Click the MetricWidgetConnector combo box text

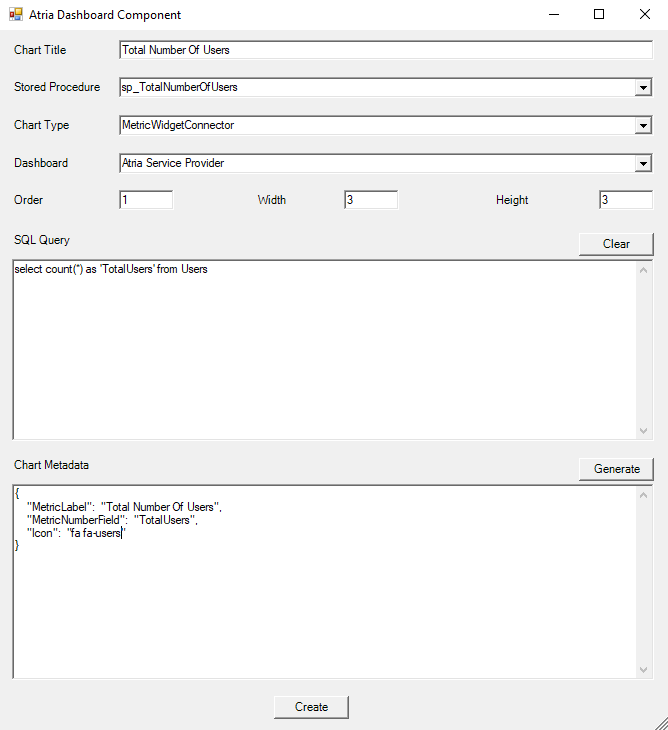coord(178,125)
